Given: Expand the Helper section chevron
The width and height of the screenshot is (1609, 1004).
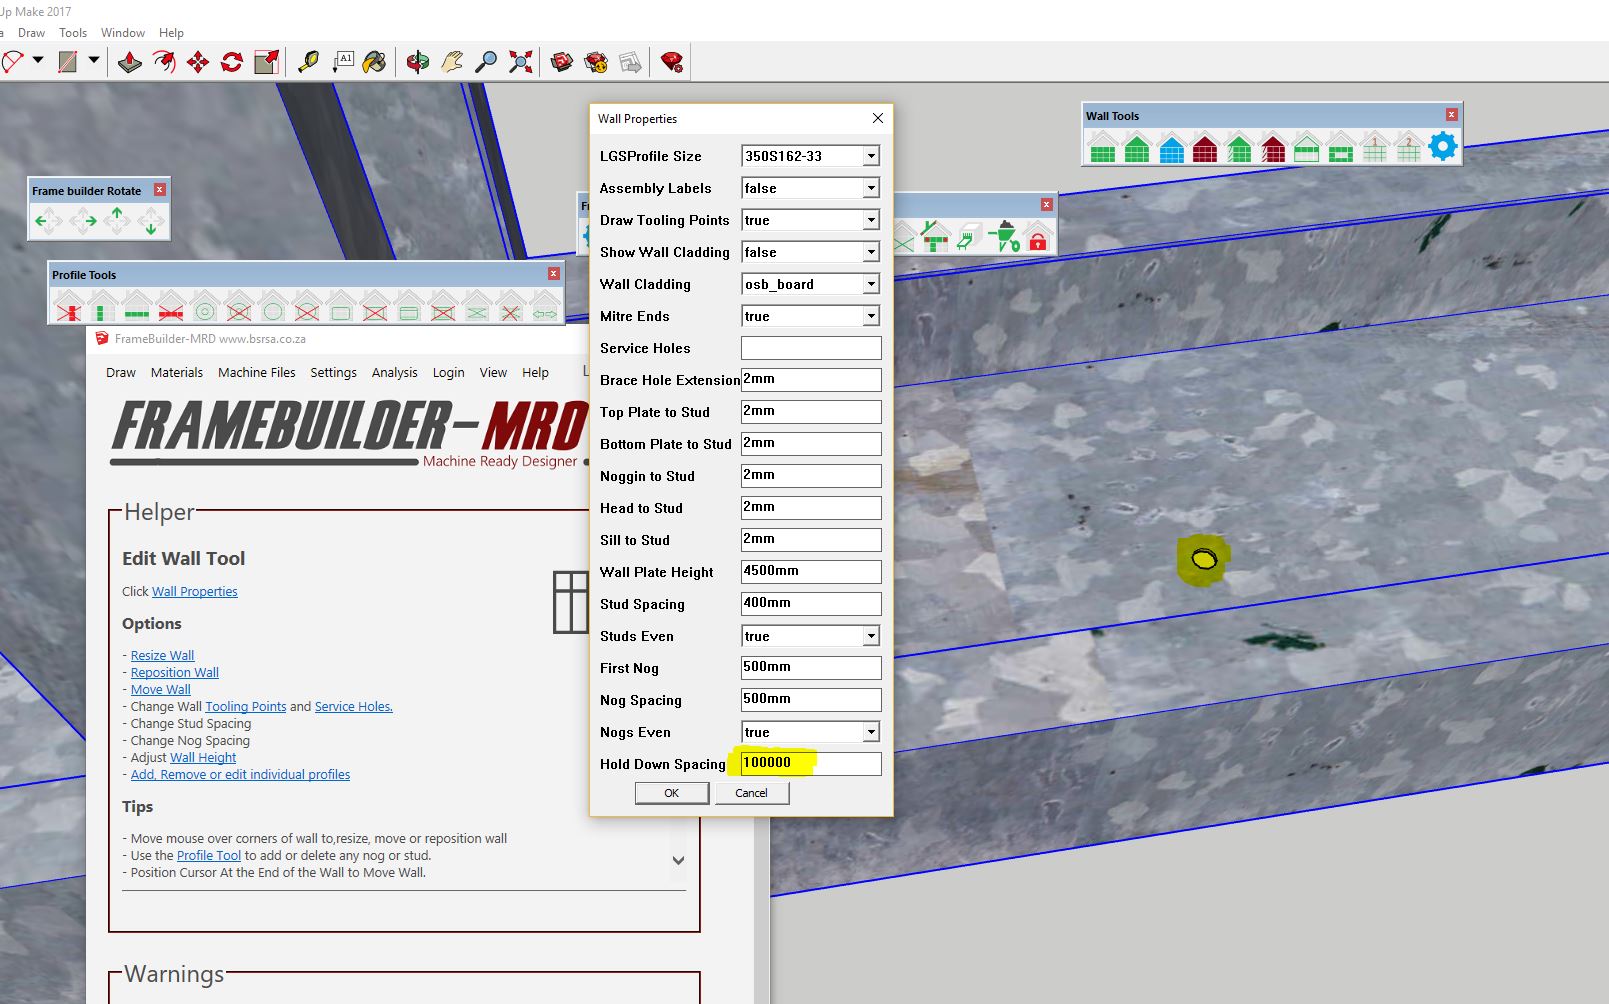Looking at the screenshot, I should 678,860.
